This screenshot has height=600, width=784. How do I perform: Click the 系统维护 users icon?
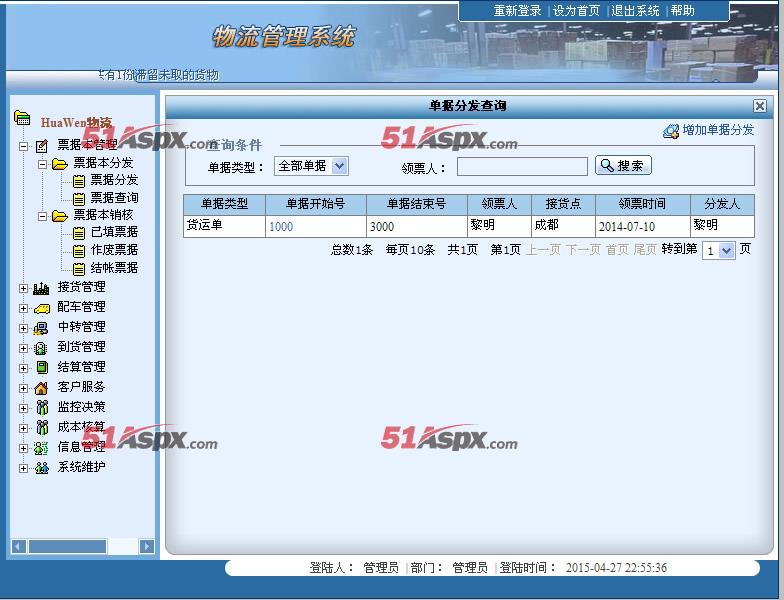[x=42, y=468]
